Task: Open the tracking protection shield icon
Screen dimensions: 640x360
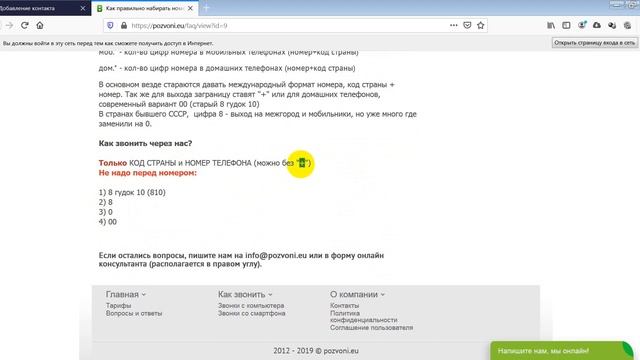Action: tap(110, 25)
